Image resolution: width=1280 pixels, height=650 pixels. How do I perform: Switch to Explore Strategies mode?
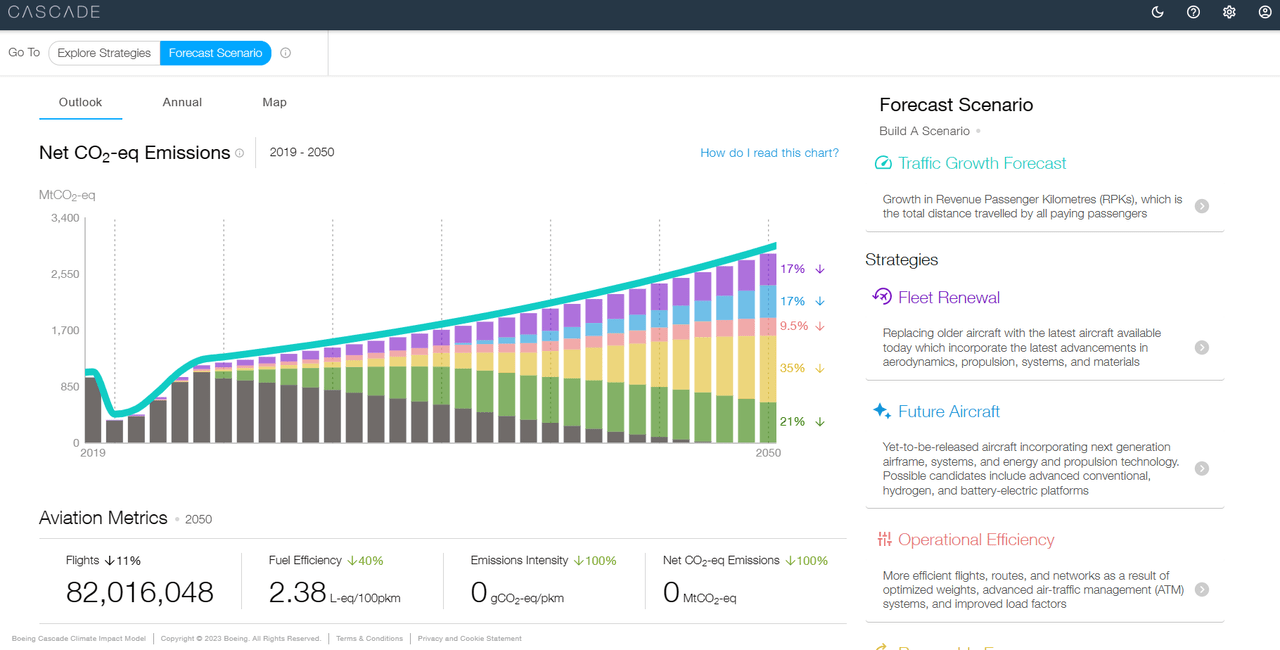pos(104,52)
